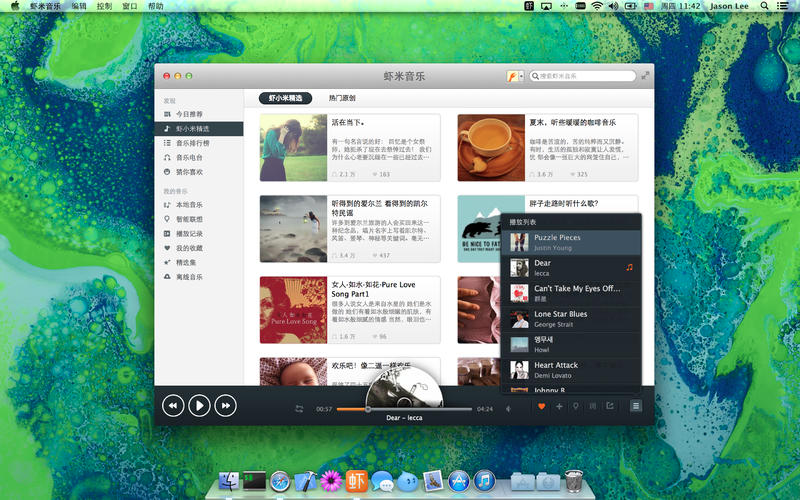The width and height of the screenshot is (800, 500).
Task: Open Trash in the Dock
Action: (x=574, y=481)
